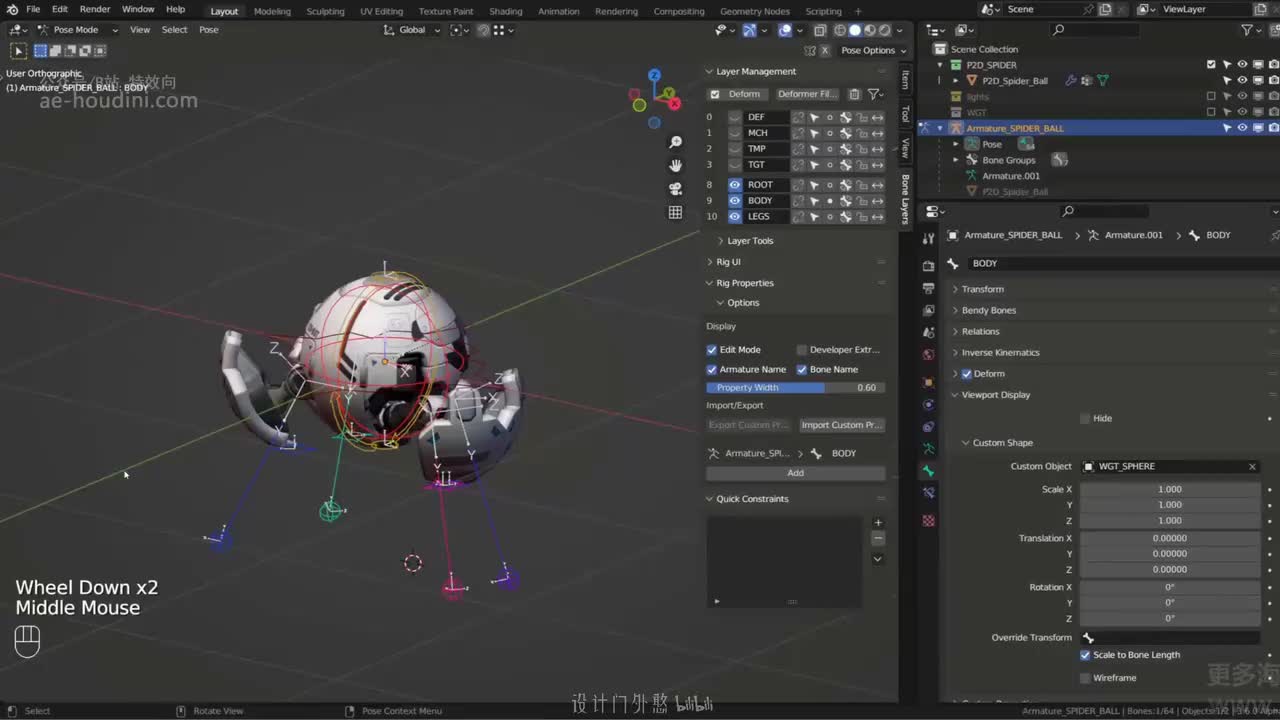Open the Render menu
The height and width of the screenshot is (720, 1280).
[x=95, y=10]
